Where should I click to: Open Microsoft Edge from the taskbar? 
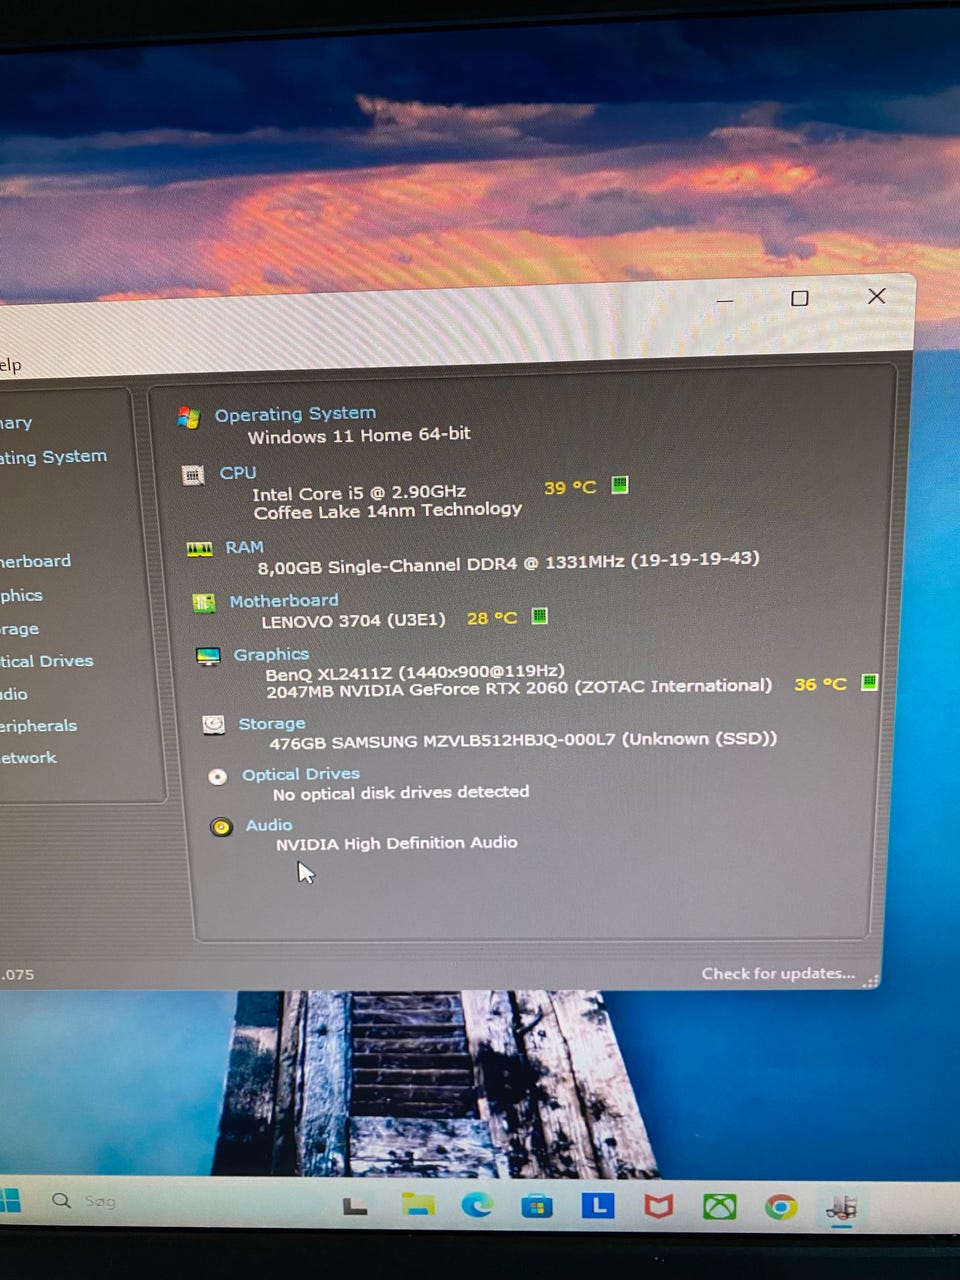(477, 1206)
